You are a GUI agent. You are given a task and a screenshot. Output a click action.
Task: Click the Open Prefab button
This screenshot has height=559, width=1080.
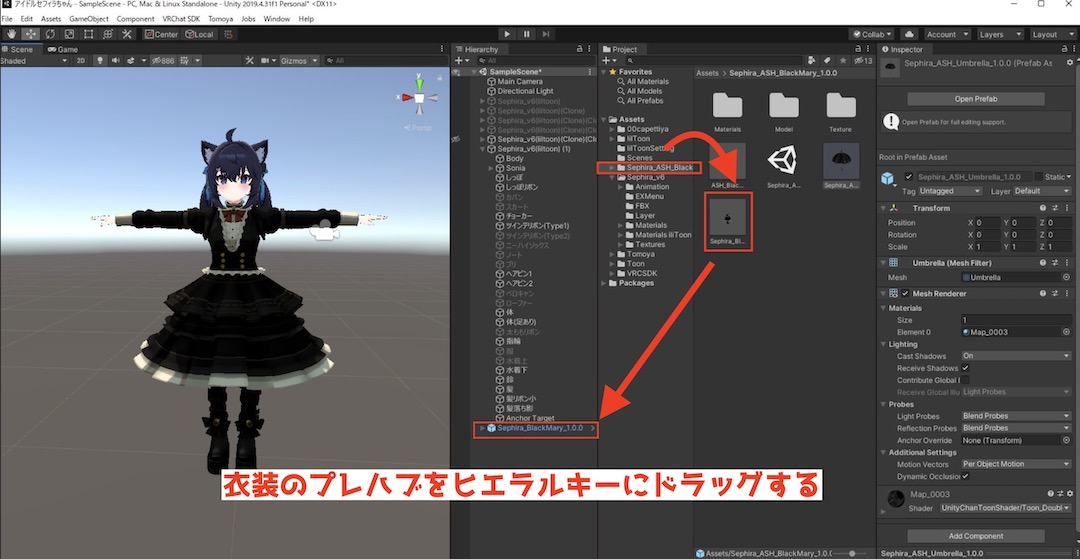tap(975, 98)
